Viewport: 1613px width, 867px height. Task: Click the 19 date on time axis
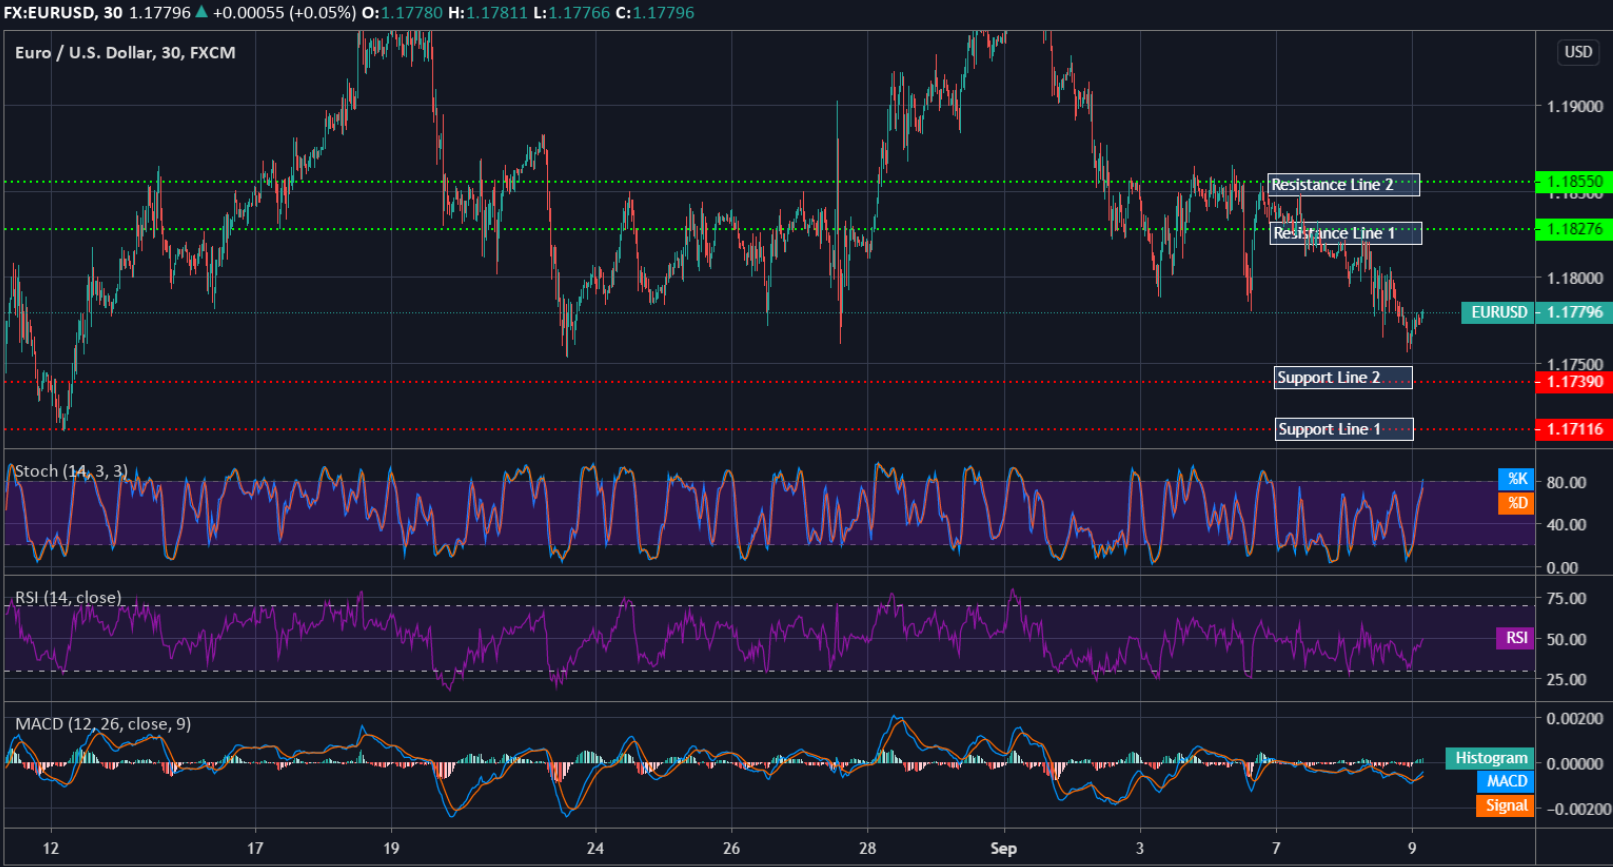click(x=391, y=848)
